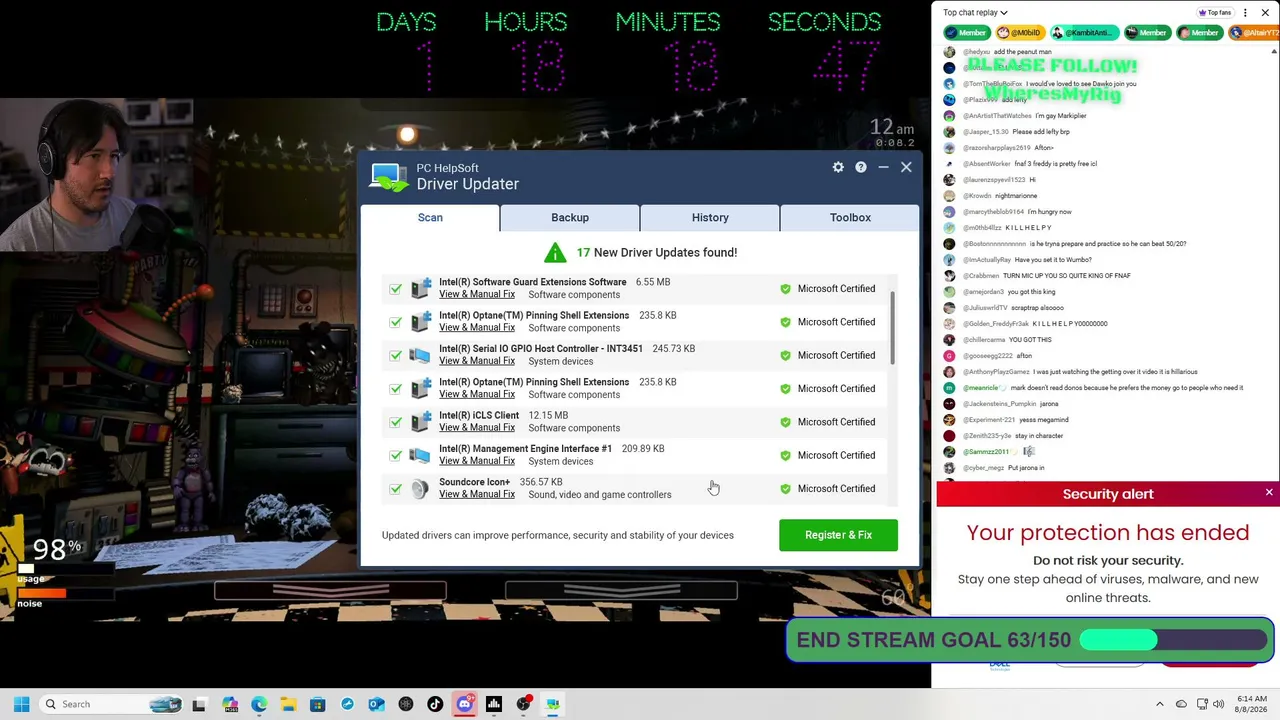Click the driver list vertical scrollbar
The width and height of the screenshot is (1280, 720).
892,330
